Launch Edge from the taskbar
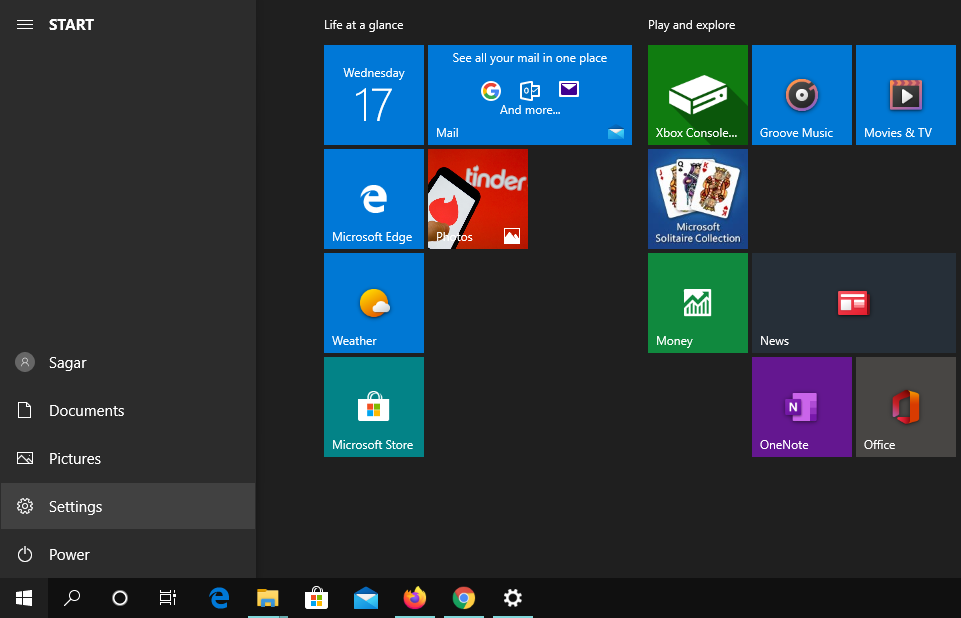This screenshot has height=618, width=961. pyautogui.click(x=219, y=598)
